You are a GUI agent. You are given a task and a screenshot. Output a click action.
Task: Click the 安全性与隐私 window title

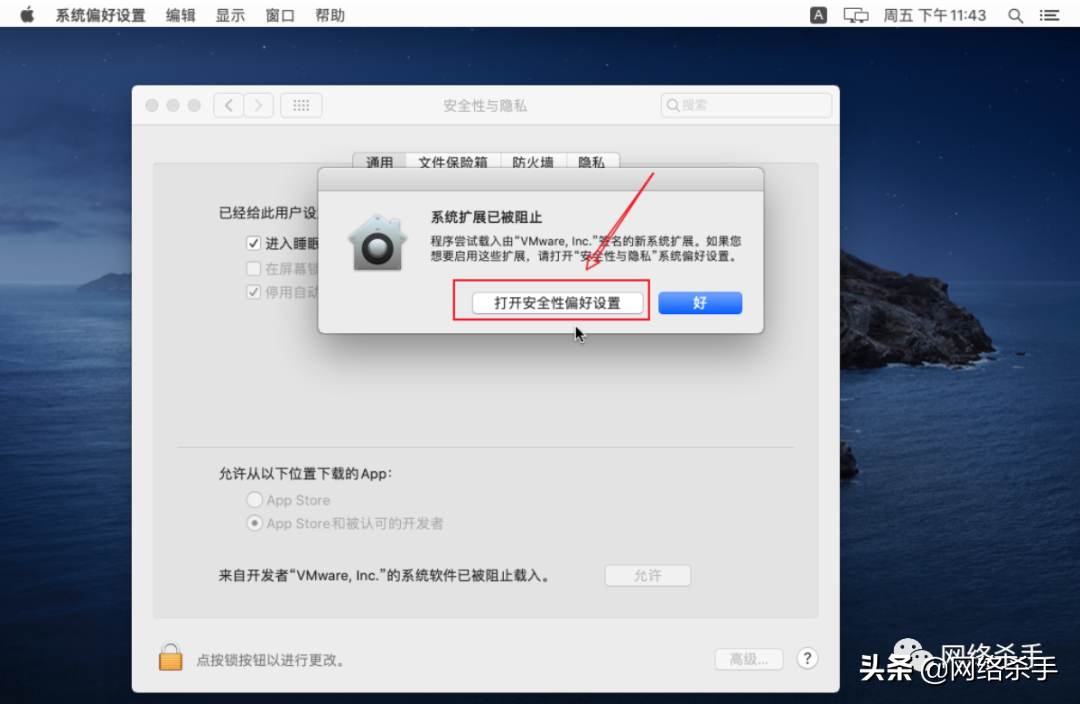[485, 105]
